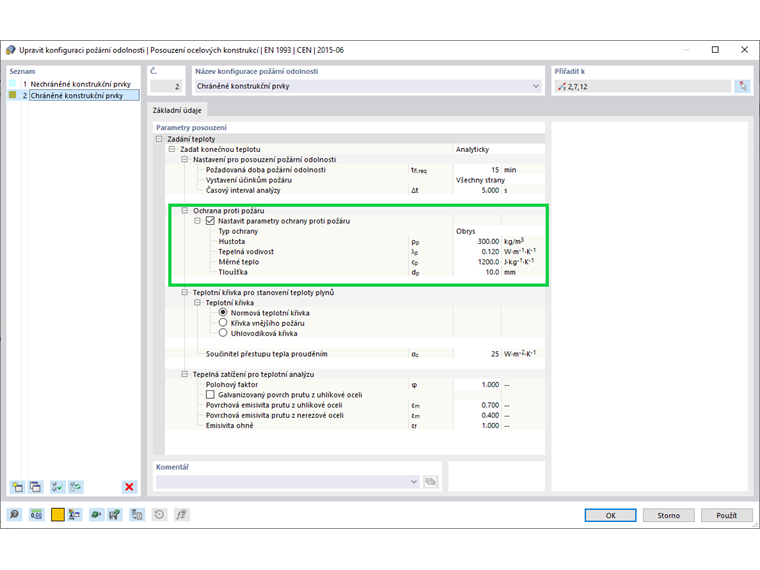Viewport: 760px width, 570px height.
Task: Click the red X delete icon
Action: (x=129, y=487)
